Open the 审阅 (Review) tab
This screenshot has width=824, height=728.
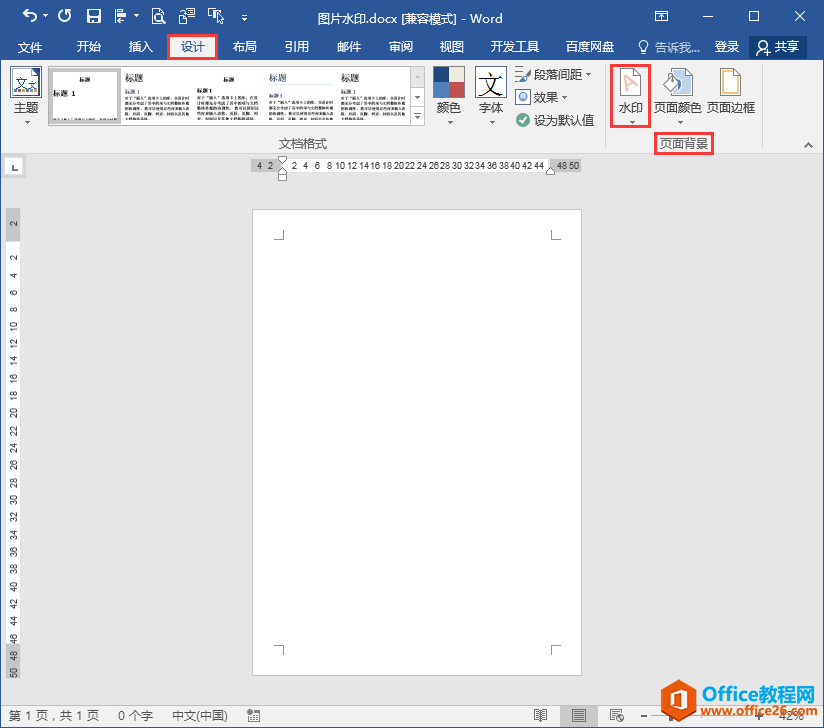[400, 47]
